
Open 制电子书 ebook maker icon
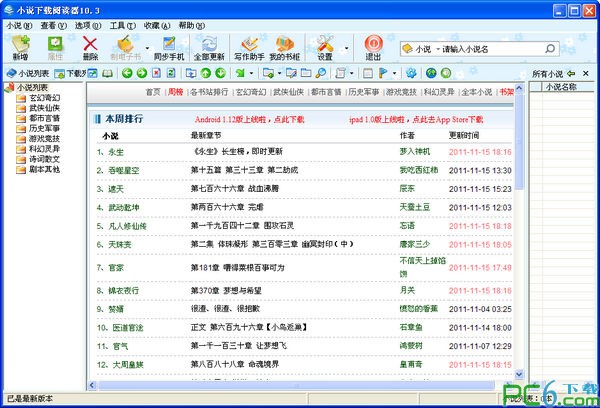pyautogui.click(x=126, y=48)
